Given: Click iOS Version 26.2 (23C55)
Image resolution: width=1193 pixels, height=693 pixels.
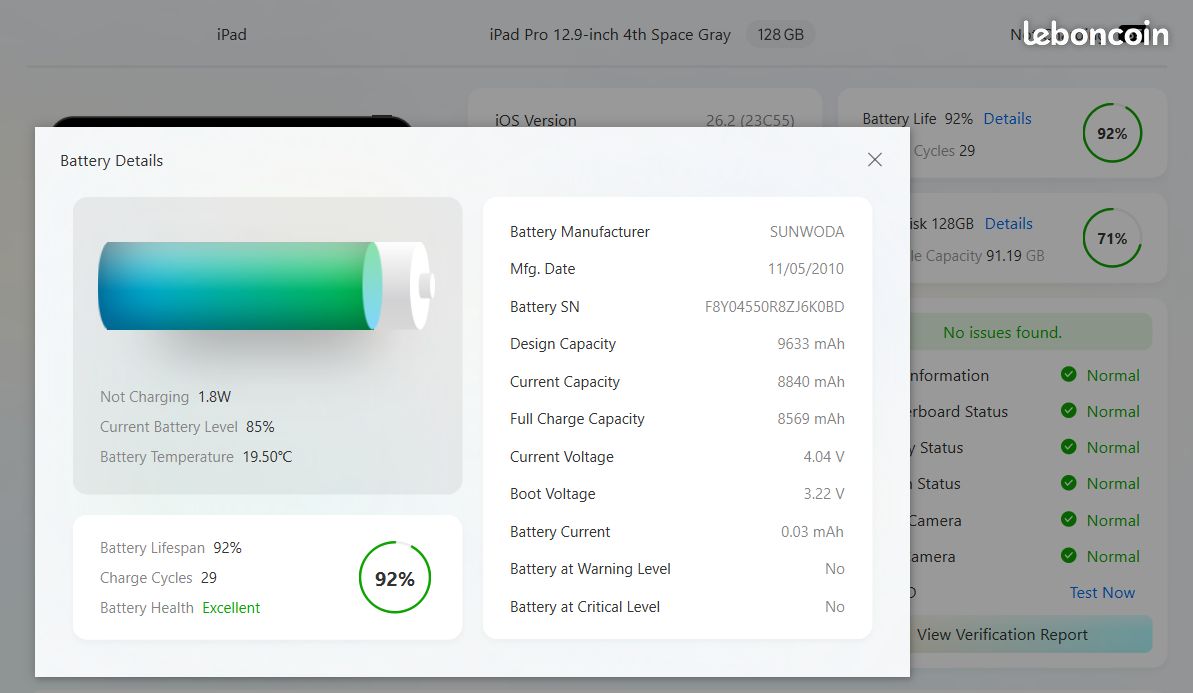Looking at the screenshot, I should tap(644, 120).
